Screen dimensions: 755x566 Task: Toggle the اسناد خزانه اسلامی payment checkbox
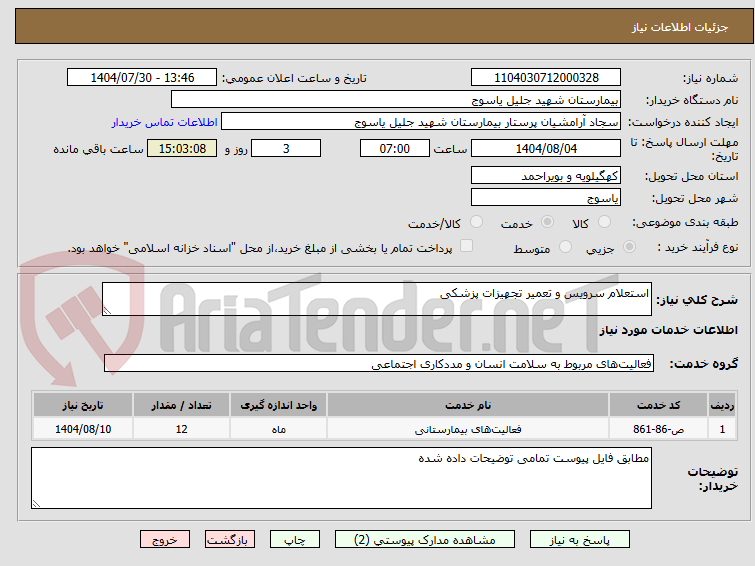[466, 246]
